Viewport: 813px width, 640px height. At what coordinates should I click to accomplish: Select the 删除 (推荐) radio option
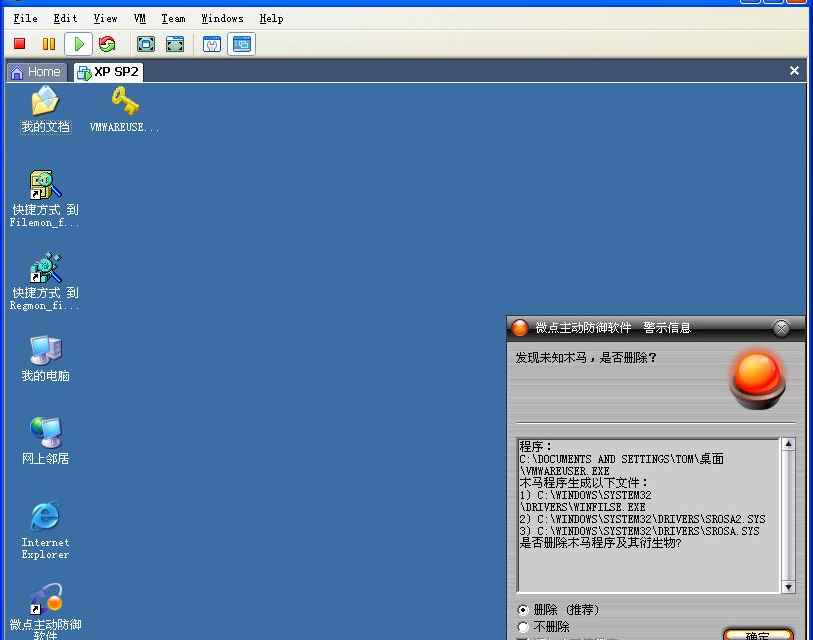tap(523, 610)
